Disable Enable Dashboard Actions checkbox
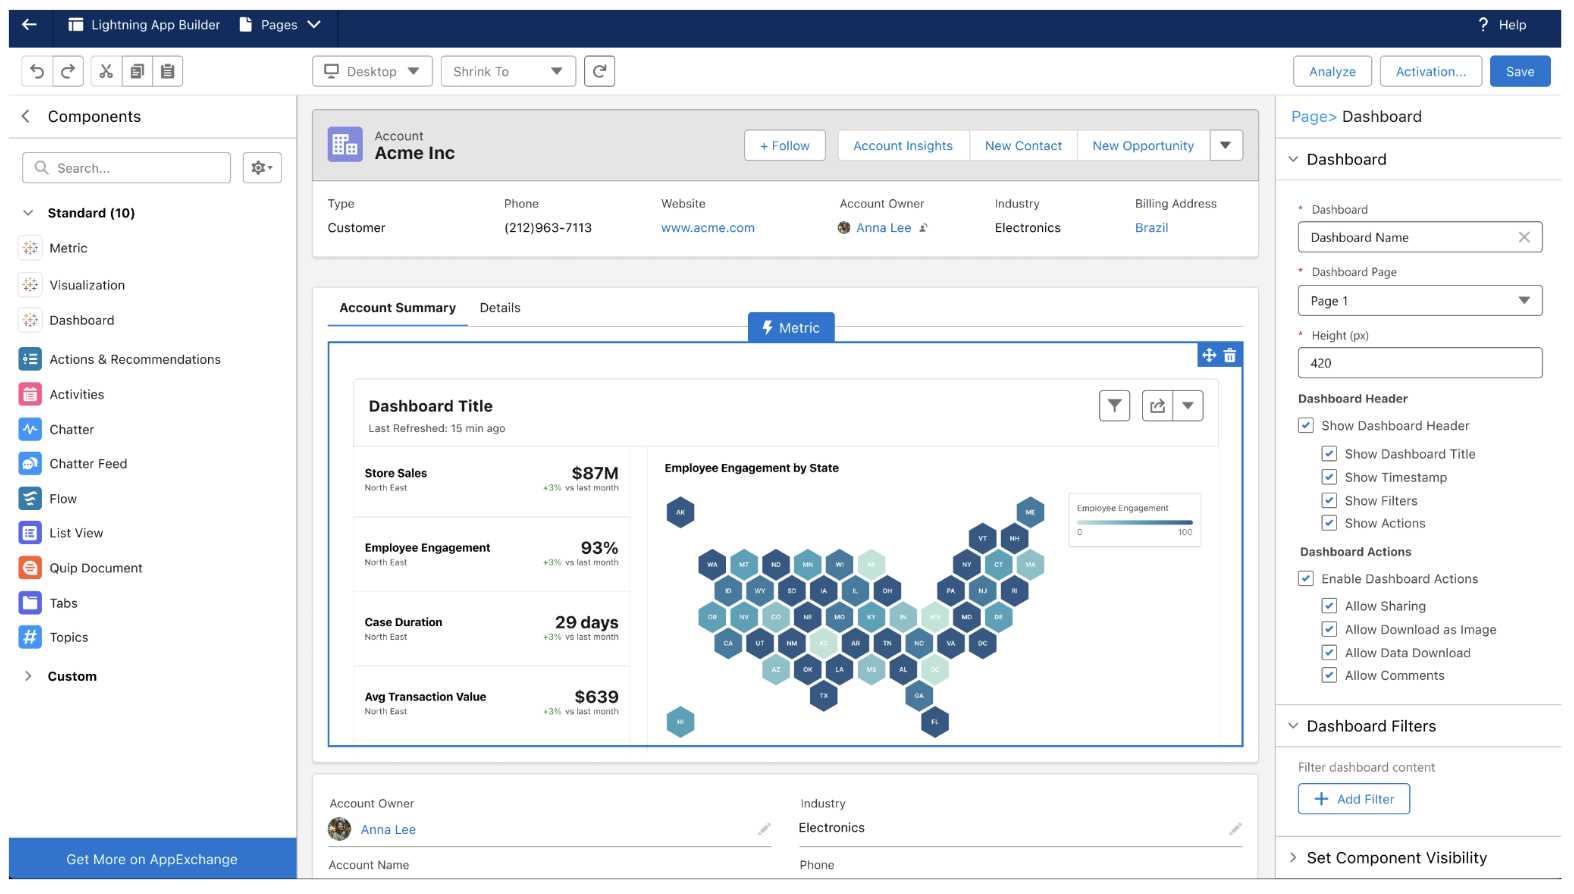 [1306, 579]
